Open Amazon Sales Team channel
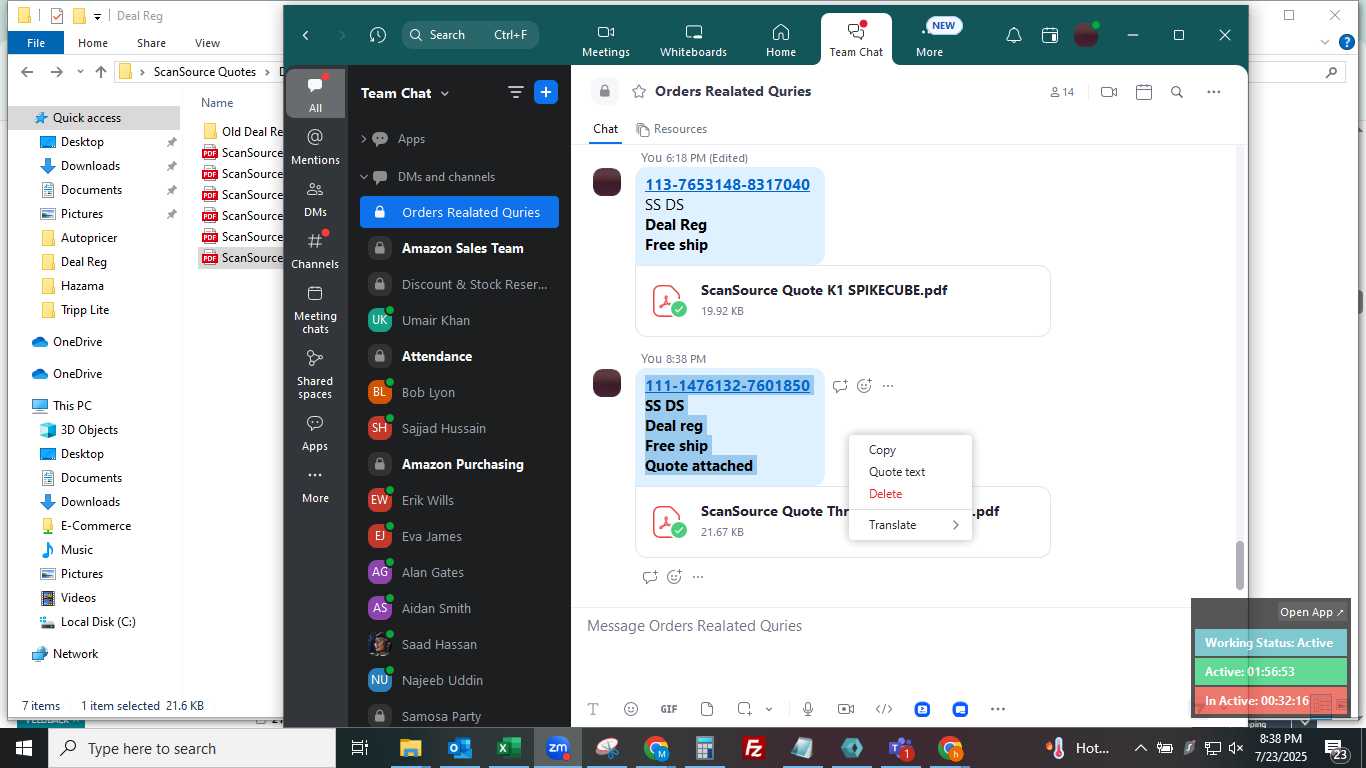Image resolution: width=1366 pixels, height=768 pixels. (459, 248)
